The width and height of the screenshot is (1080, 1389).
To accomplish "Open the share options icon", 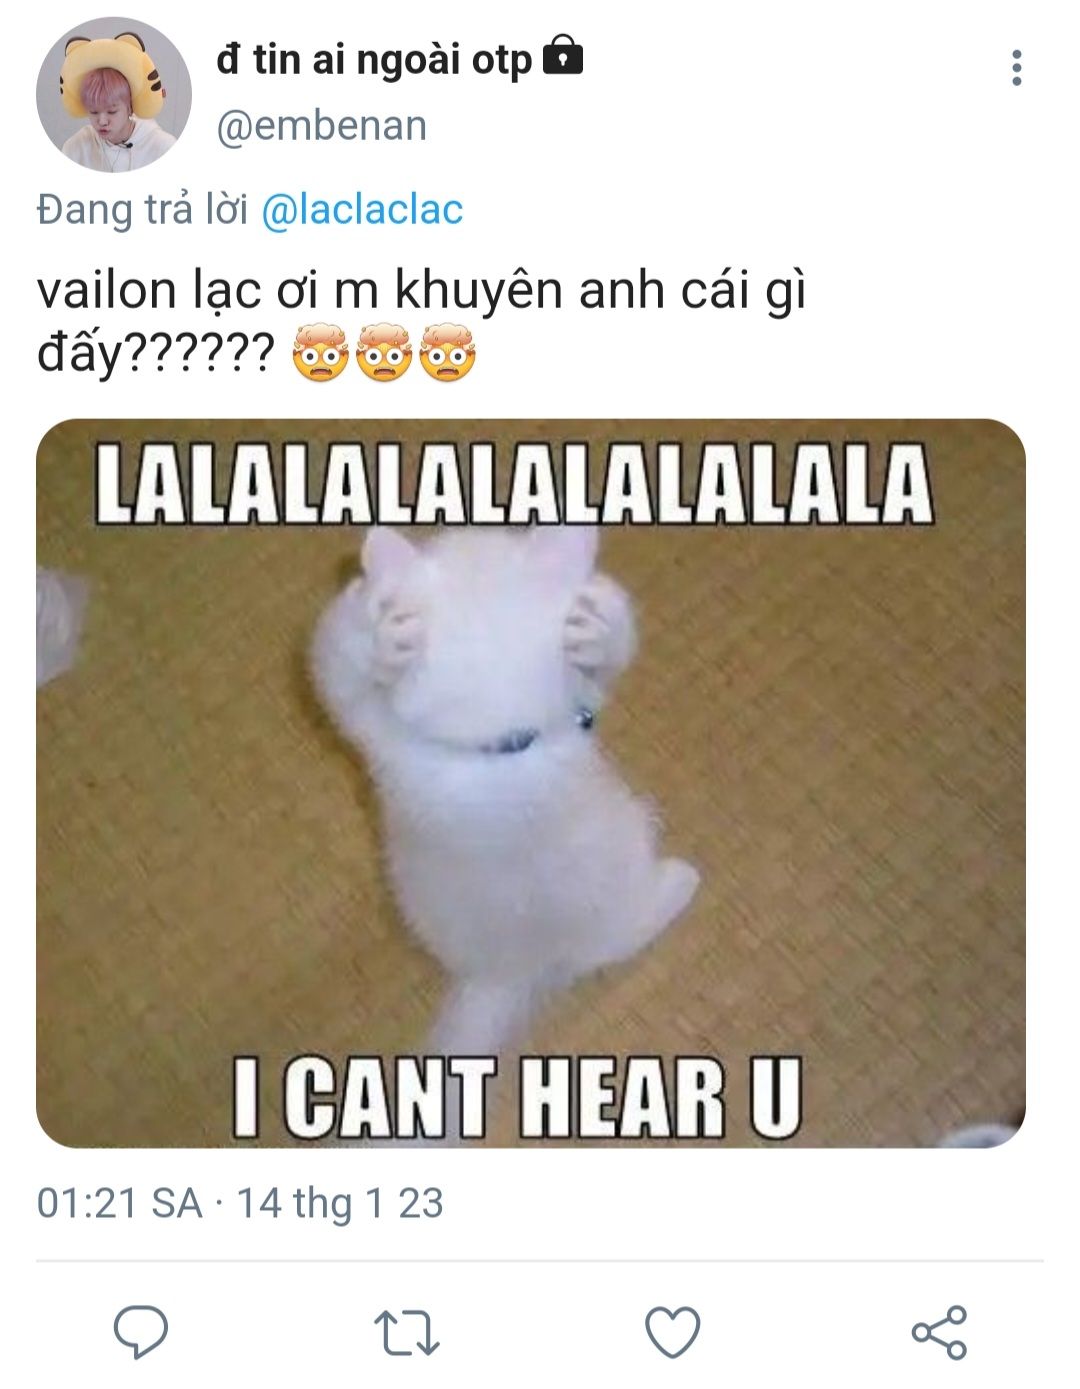I will click(x=939, y=1332).
